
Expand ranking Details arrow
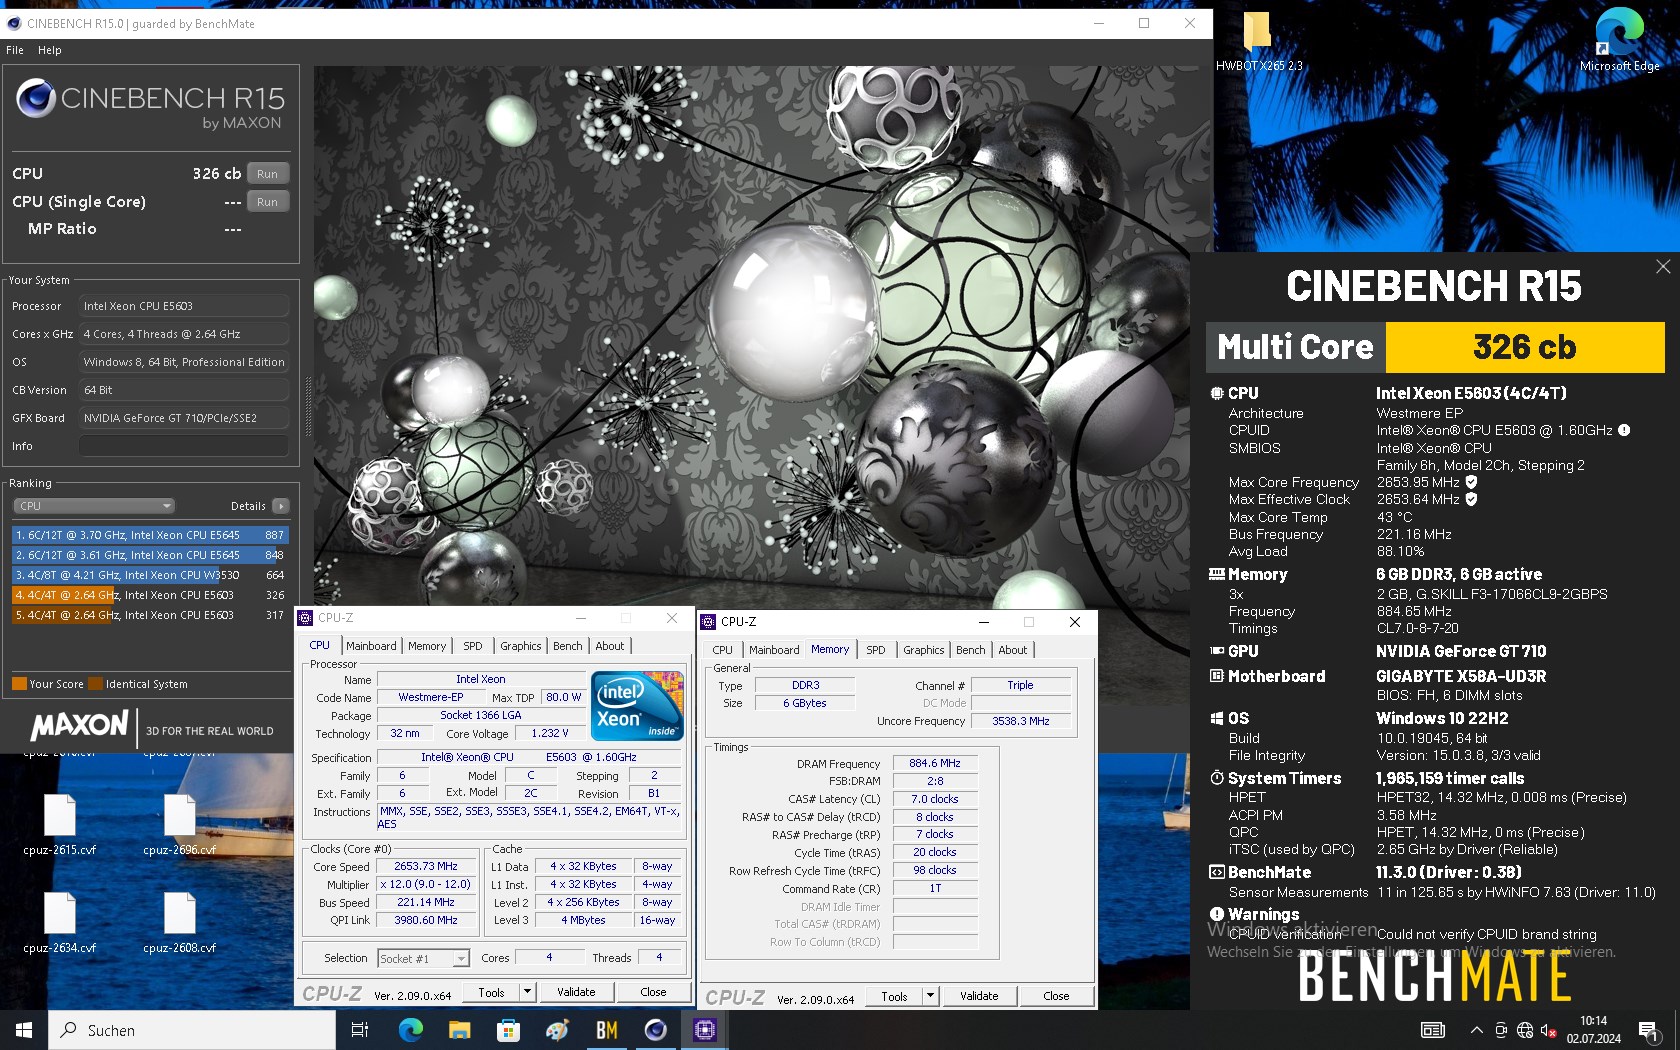(x=281, y=506)
